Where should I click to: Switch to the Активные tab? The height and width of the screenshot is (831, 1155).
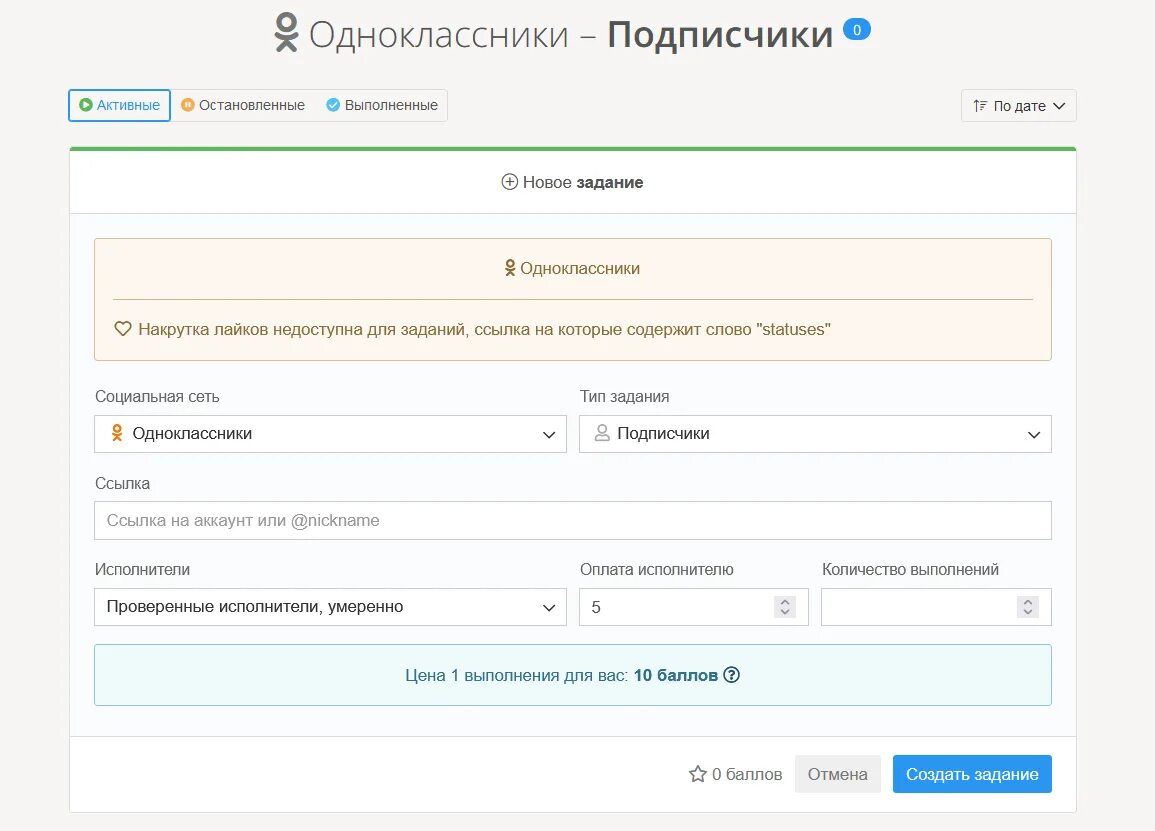point(119,105)
